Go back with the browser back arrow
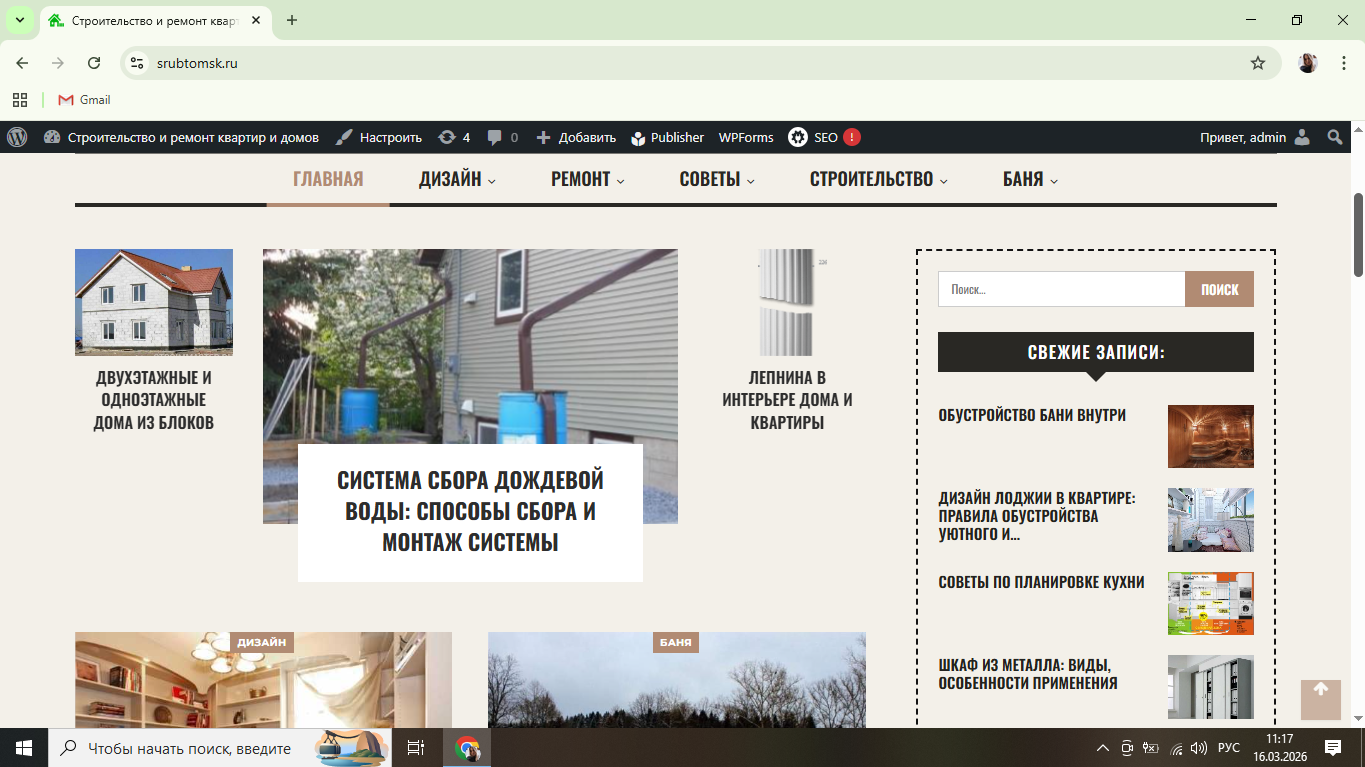The image size is (1365, 767). coord(22,63)
